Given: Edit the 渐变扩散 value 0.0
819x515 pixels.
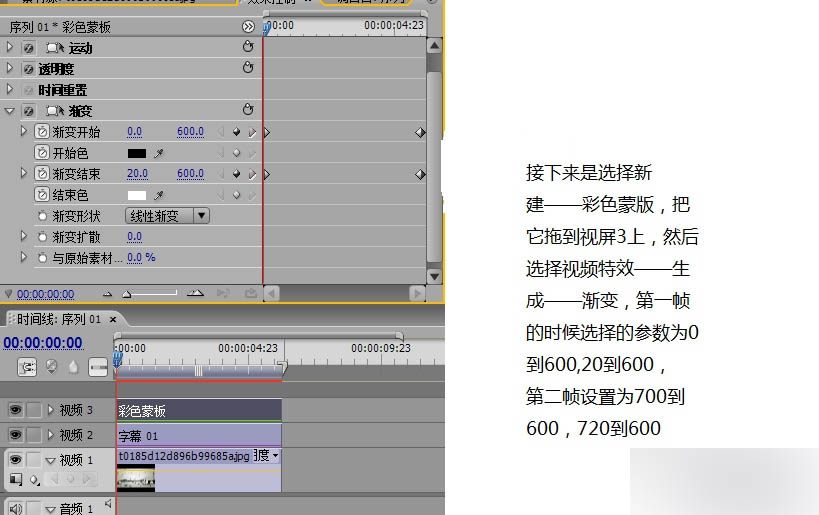Looking at the screenshot, I should (134, 237).
